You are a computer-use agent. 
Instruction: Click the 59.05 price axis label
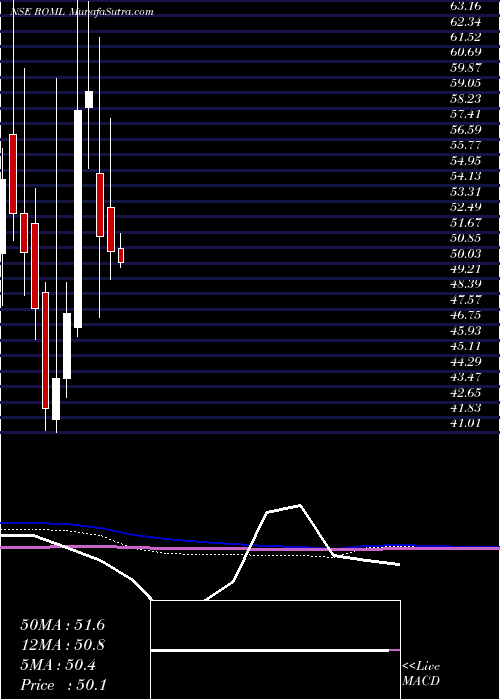466,83
